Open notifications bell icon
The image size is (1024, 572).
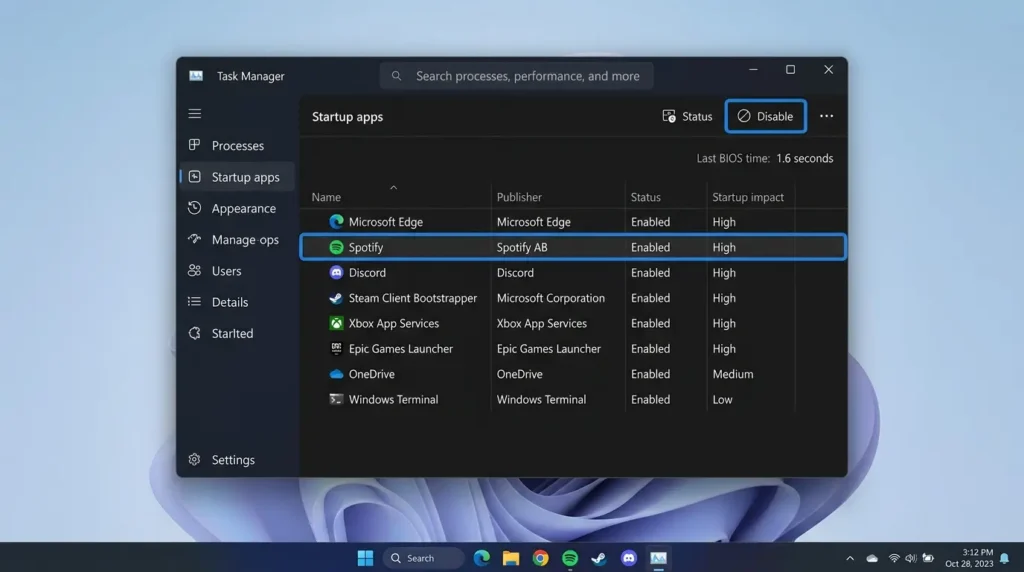pyautogui.click(x=1005, y=558)
